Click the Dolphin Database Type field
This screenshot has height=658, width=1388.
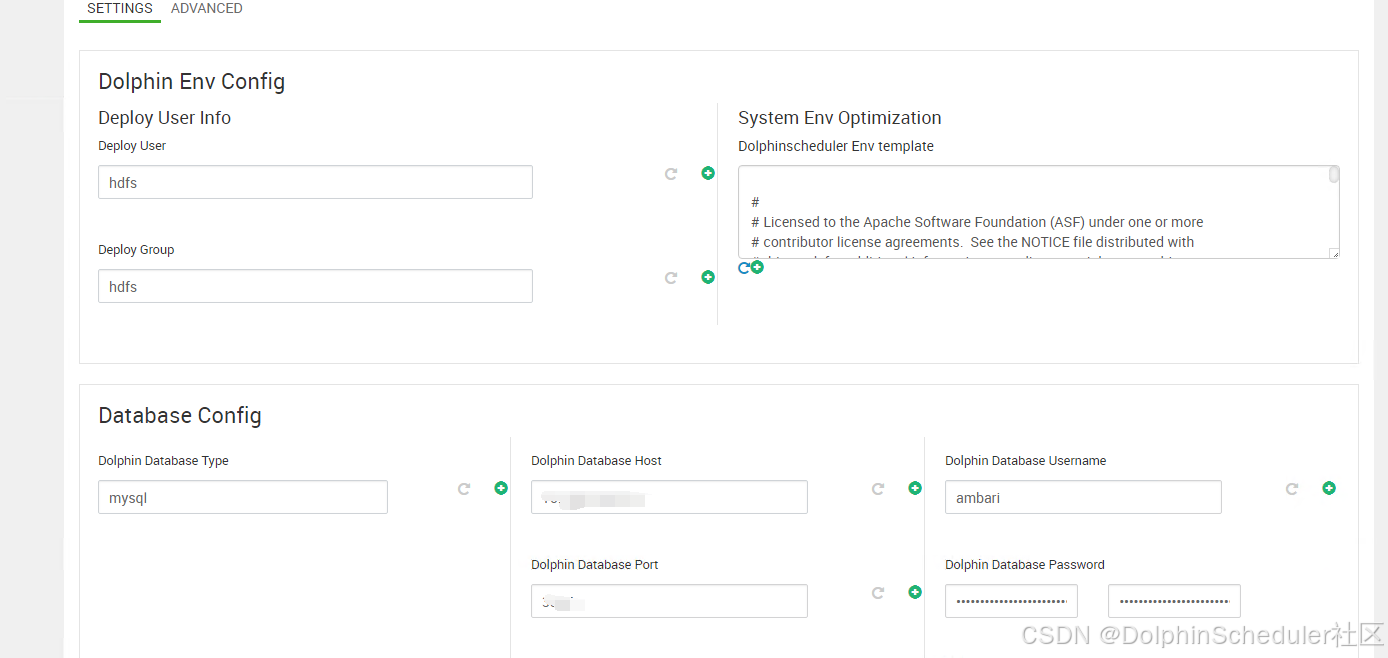coord(243,497)
